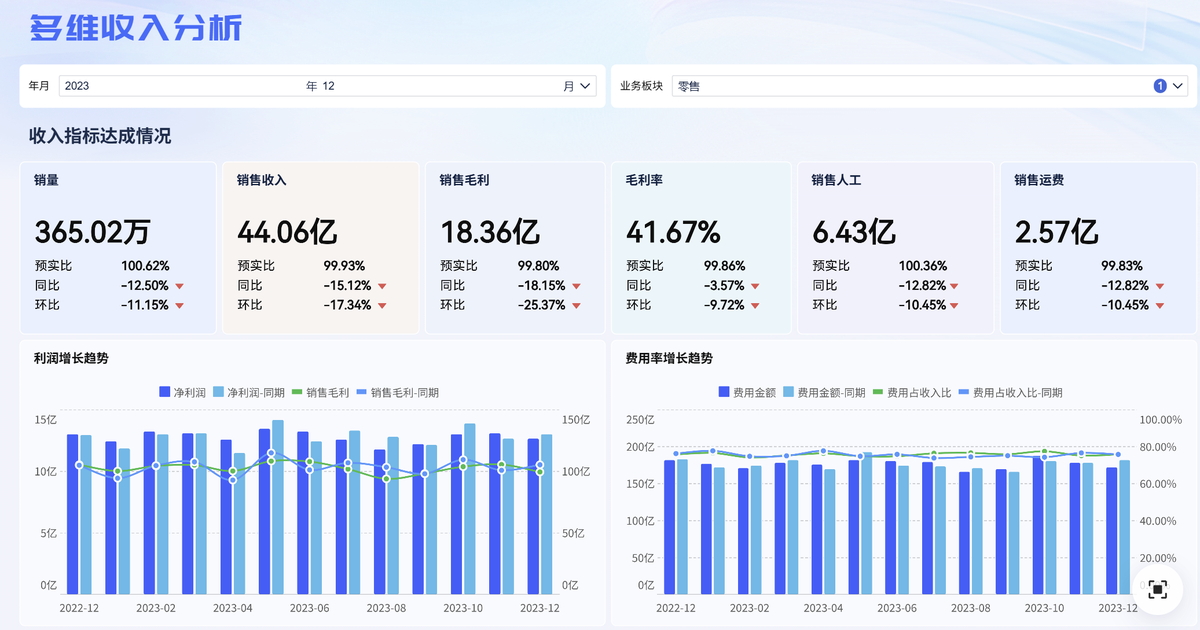The image size is (1200, 630).
Task: Click the 收入指标达成情况 section heading
Action: (x=100, y=136)
